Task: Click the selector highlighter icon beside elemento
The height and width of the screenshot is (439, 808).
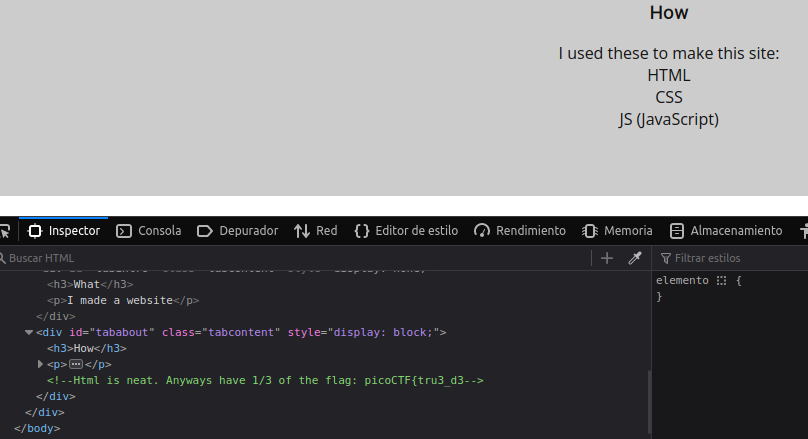Action: pos(720,281)
